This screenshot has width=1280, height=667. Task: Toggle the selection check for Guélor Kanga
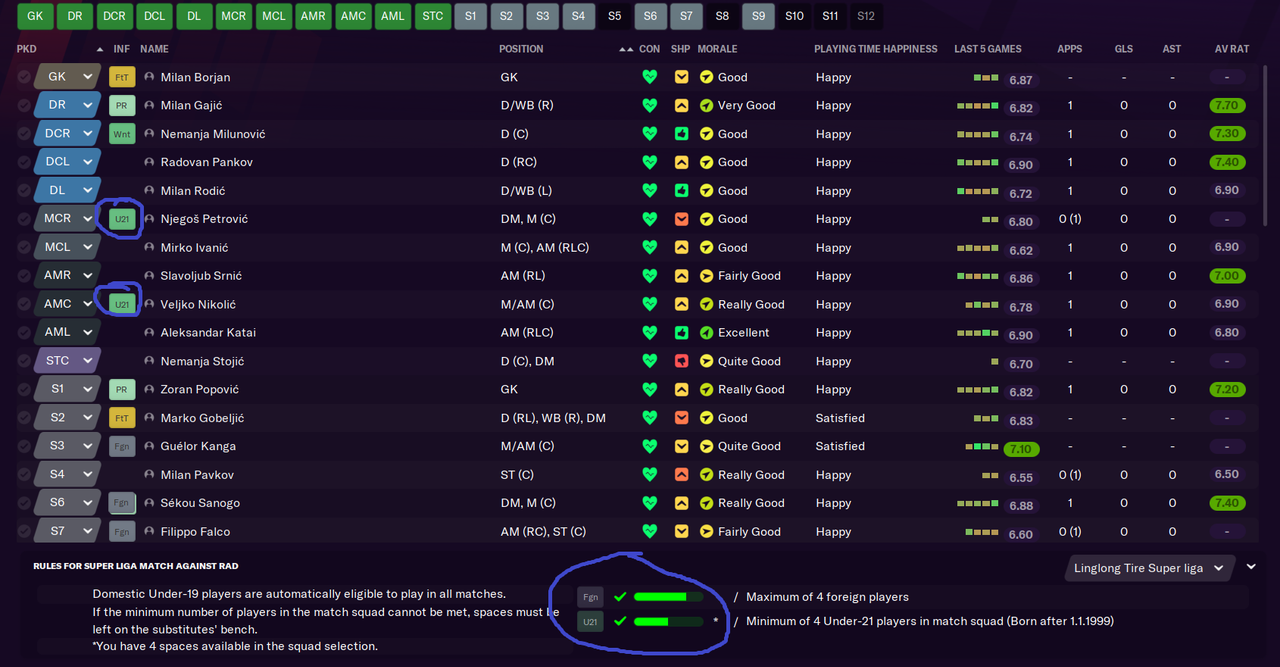tap(24, 446)
